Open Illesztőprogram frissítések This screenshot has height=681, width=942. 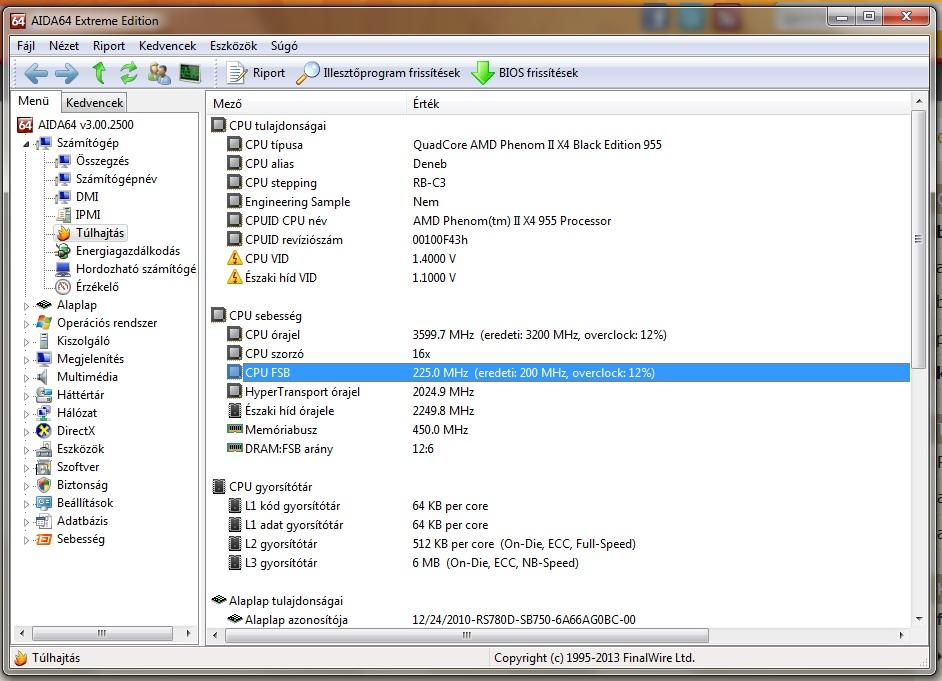(378, 73)
